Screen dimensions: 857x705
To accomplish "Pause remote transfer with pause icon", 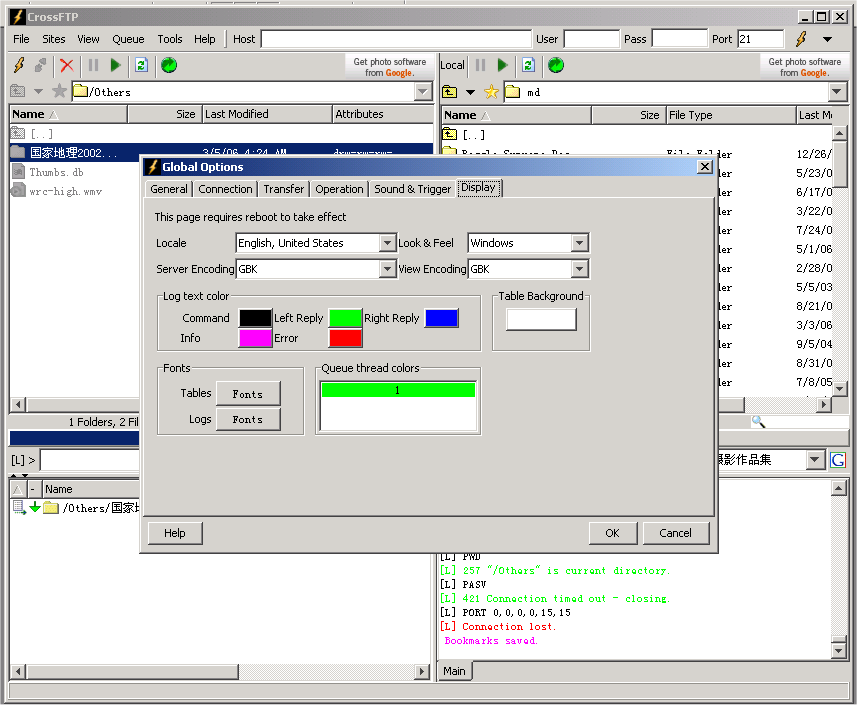I will (93, 66).
